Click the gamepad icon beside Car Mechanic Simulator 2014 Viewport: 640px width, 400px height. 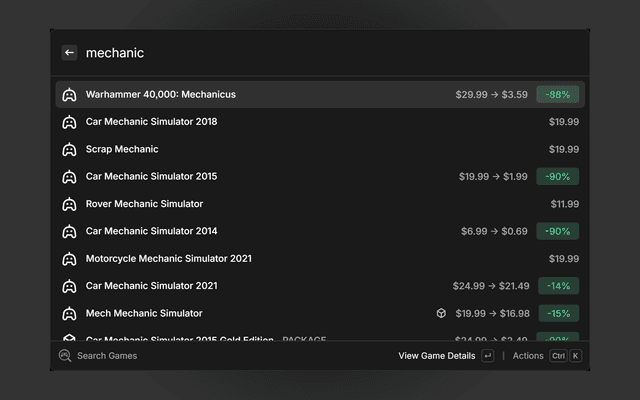coord(69,231)
